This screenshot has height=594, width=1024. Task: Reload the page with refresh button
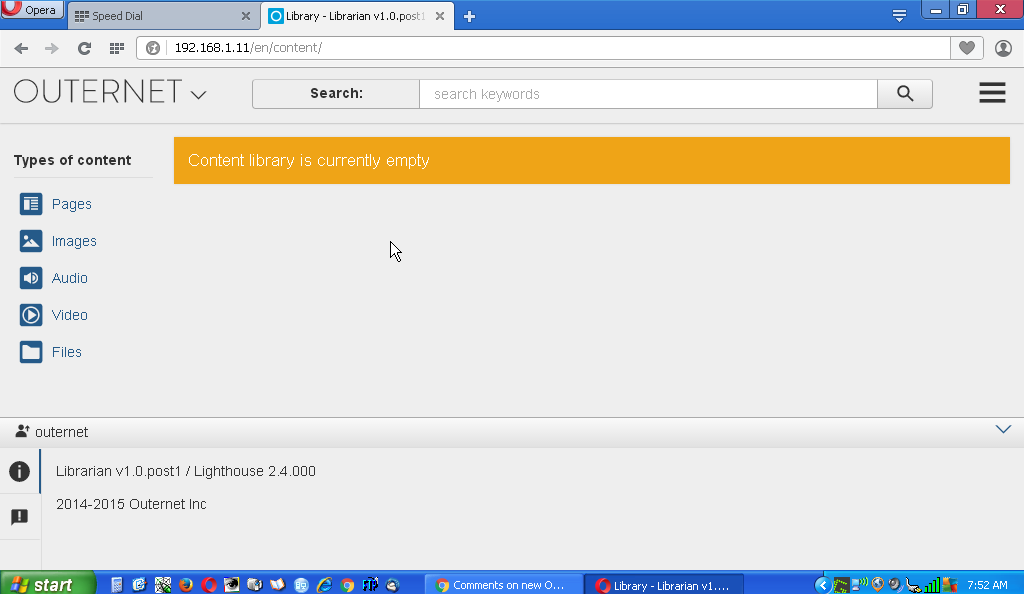84,48
